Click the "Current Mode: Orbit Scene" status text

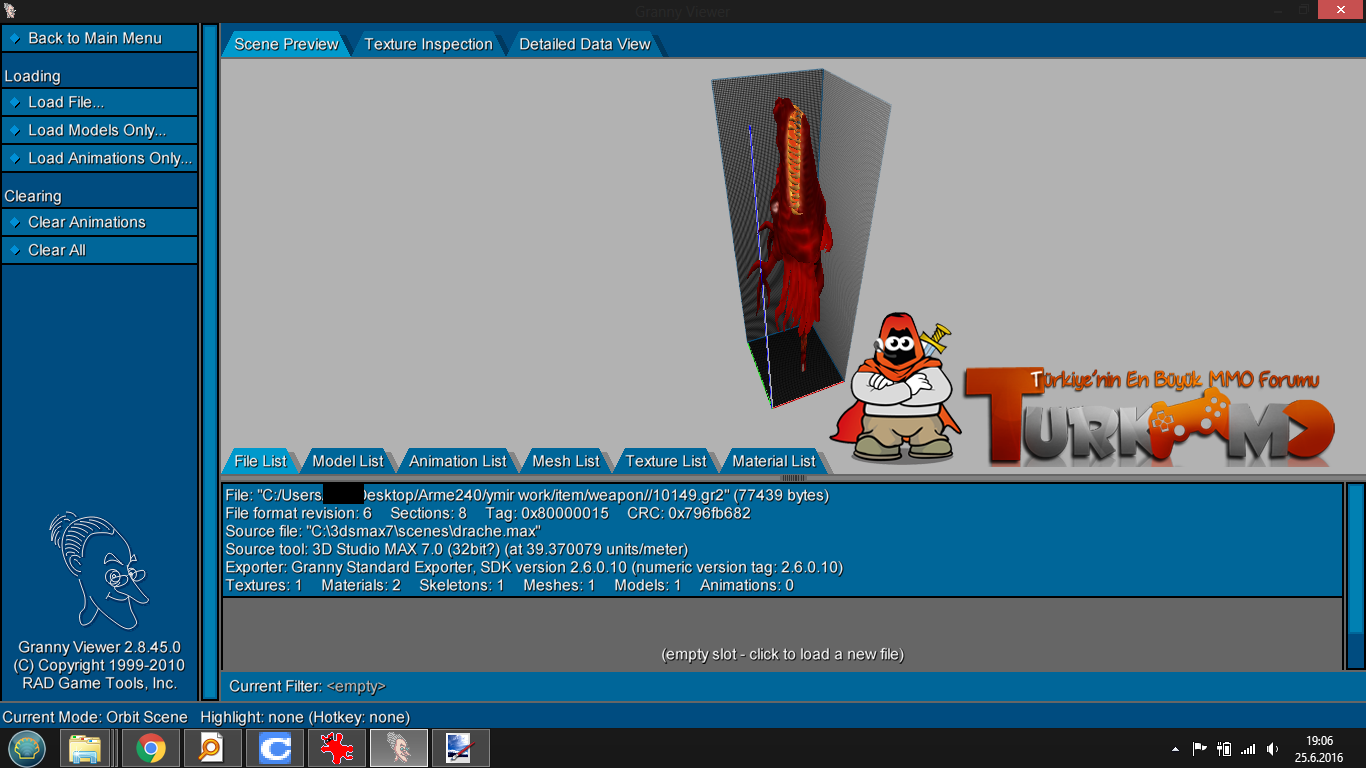(95, 717)
